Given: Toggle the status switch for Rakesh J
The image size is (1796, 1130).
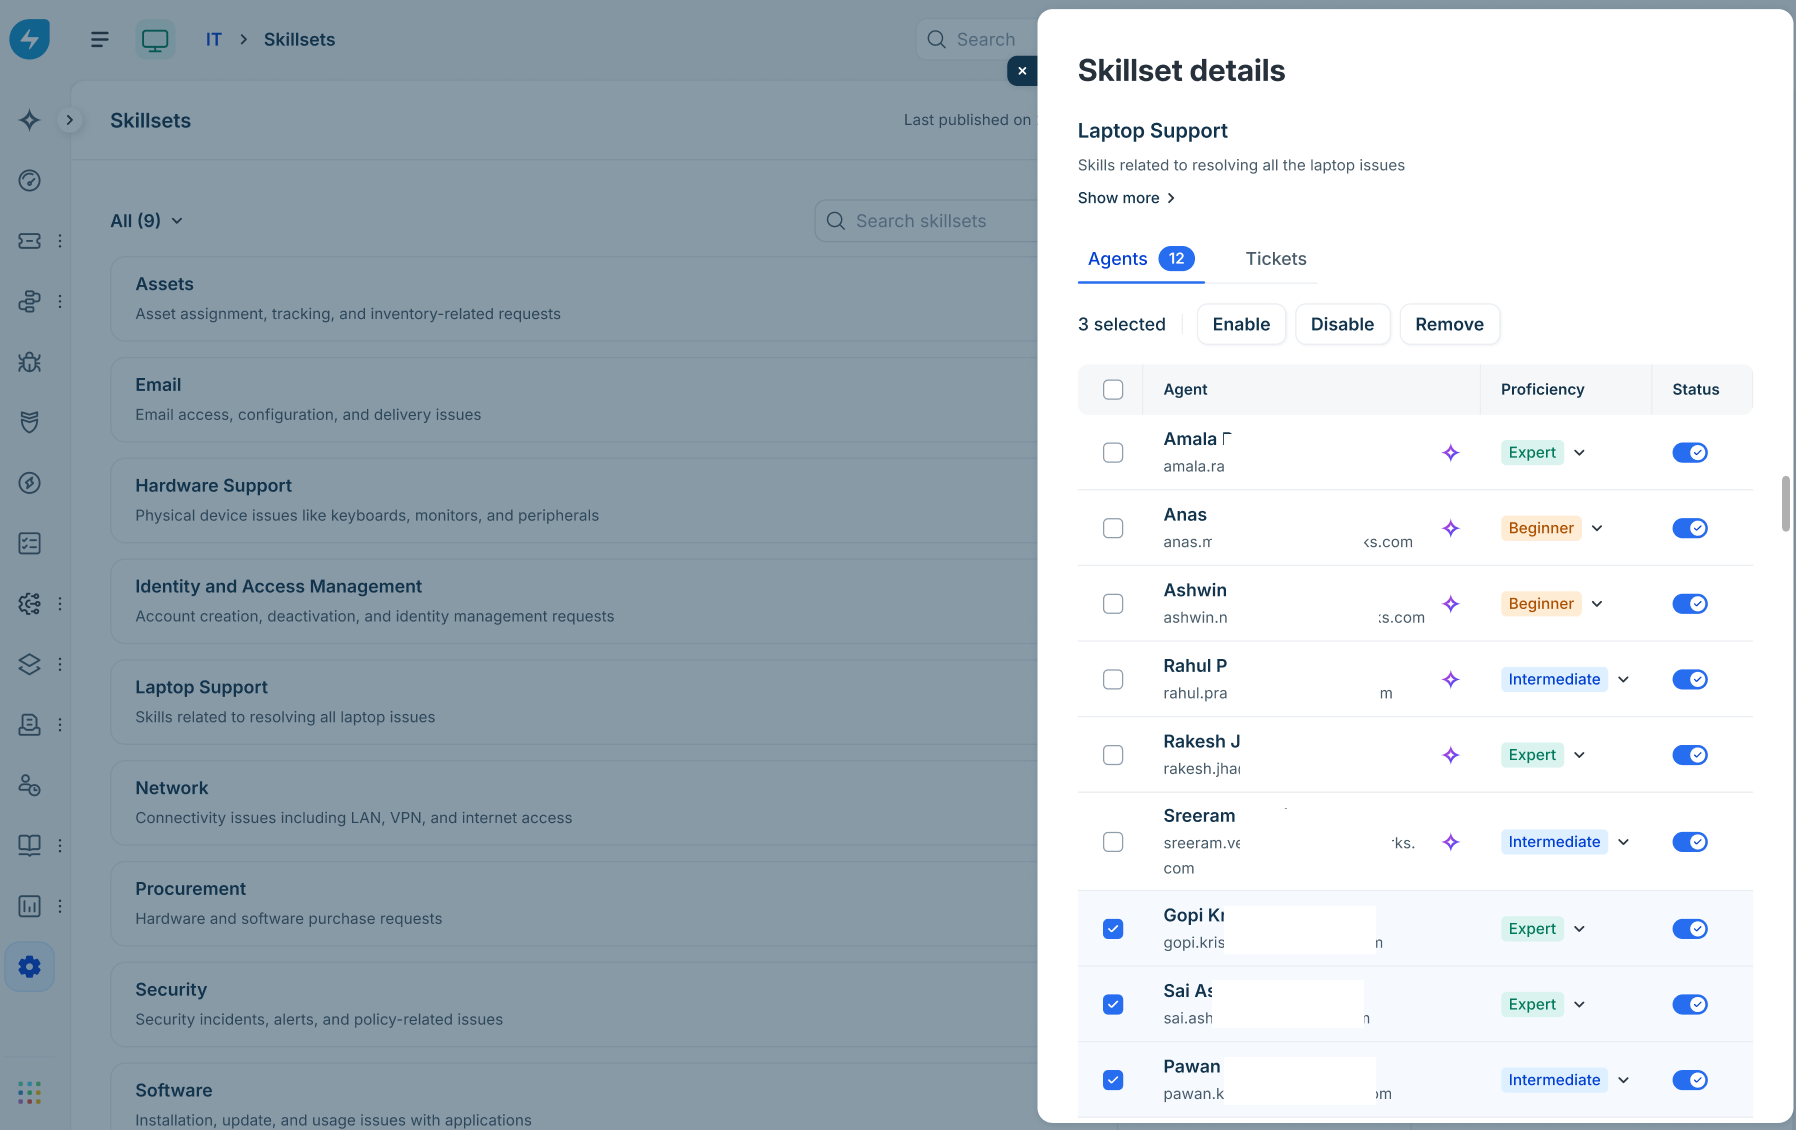Looking at the screenshot, I should (1690, 755).
